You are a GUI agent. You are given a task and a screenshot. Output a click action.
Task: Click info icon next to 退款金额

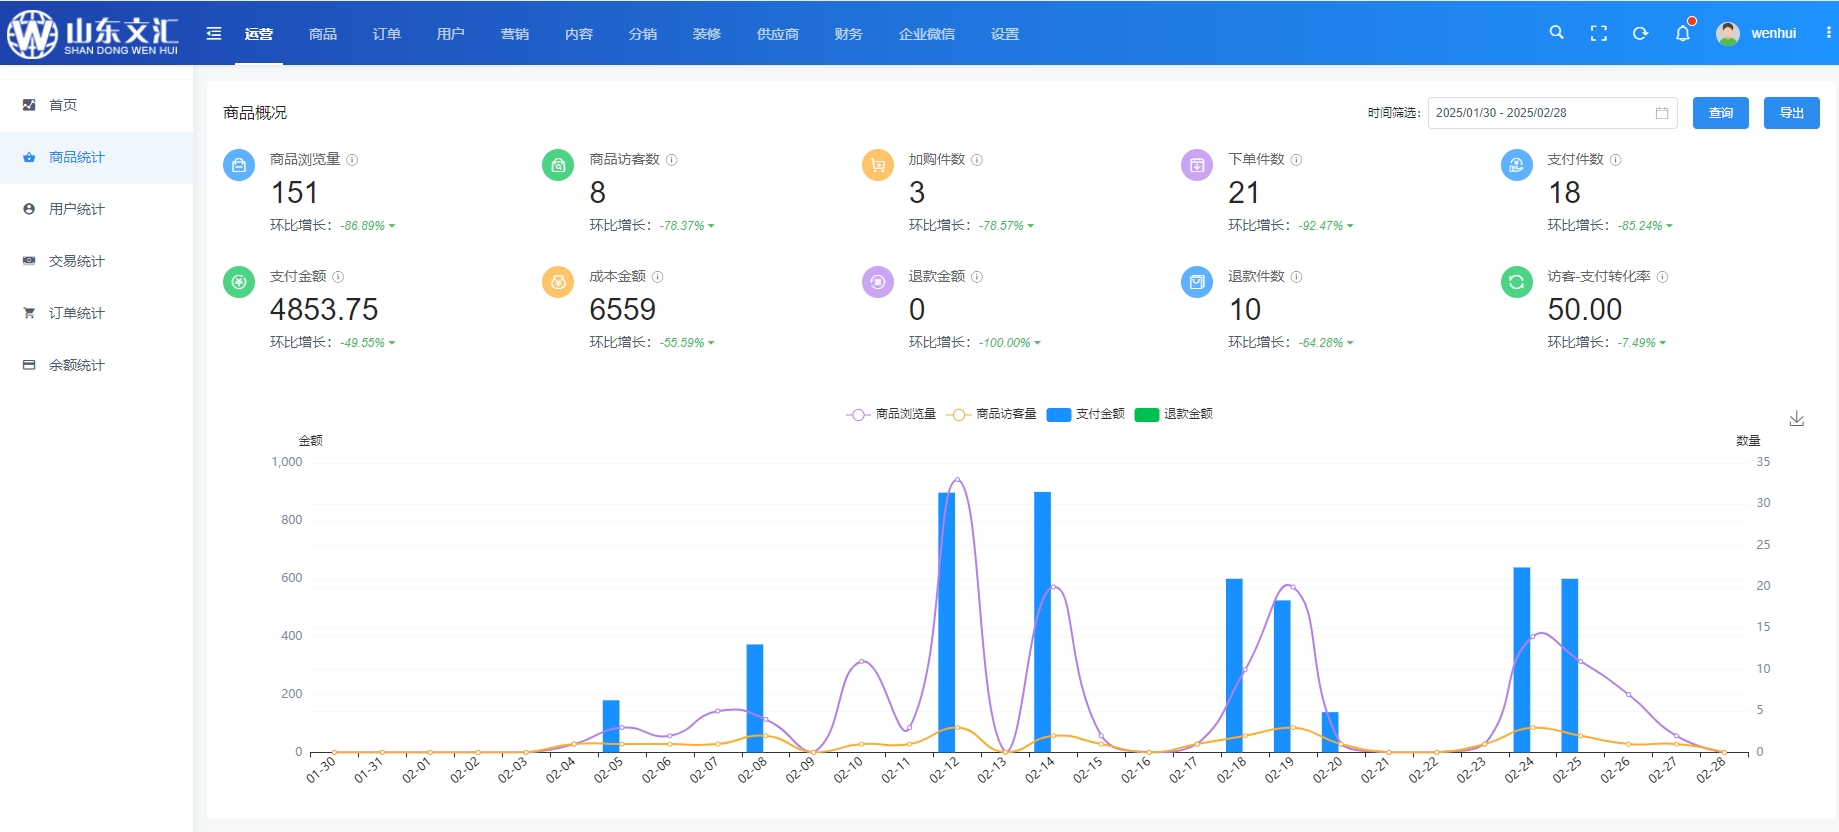coord(977,277)
